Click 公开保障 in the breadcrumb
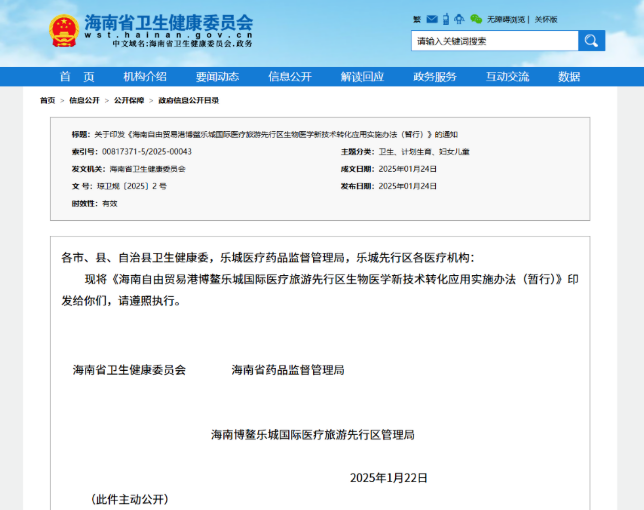The height and width of the screenshot is (510, 644). tap(128, 100)
